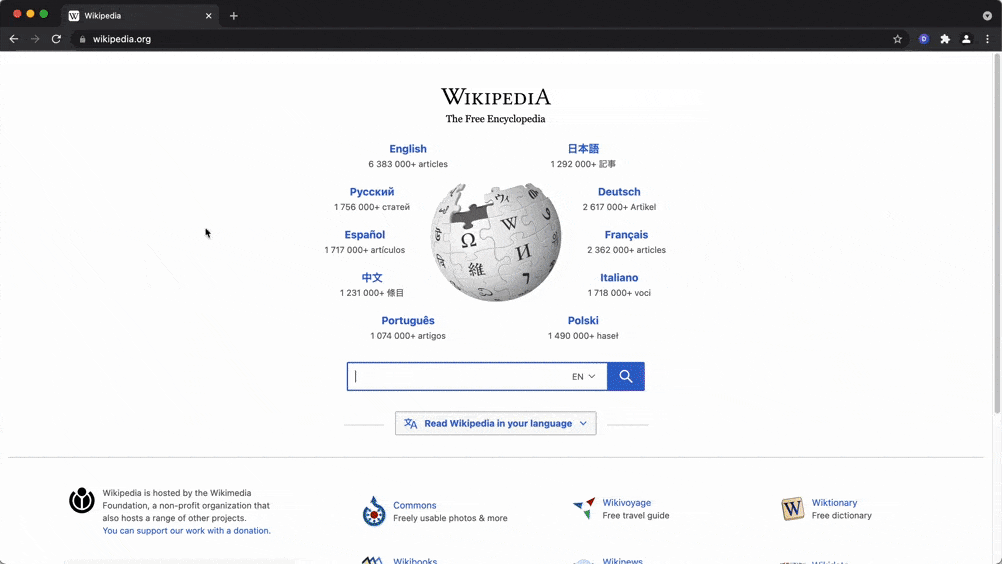Click the Wikivoyage logo icon
Image resolution: width=1002 pixels, height=564 pixels.
584,508
